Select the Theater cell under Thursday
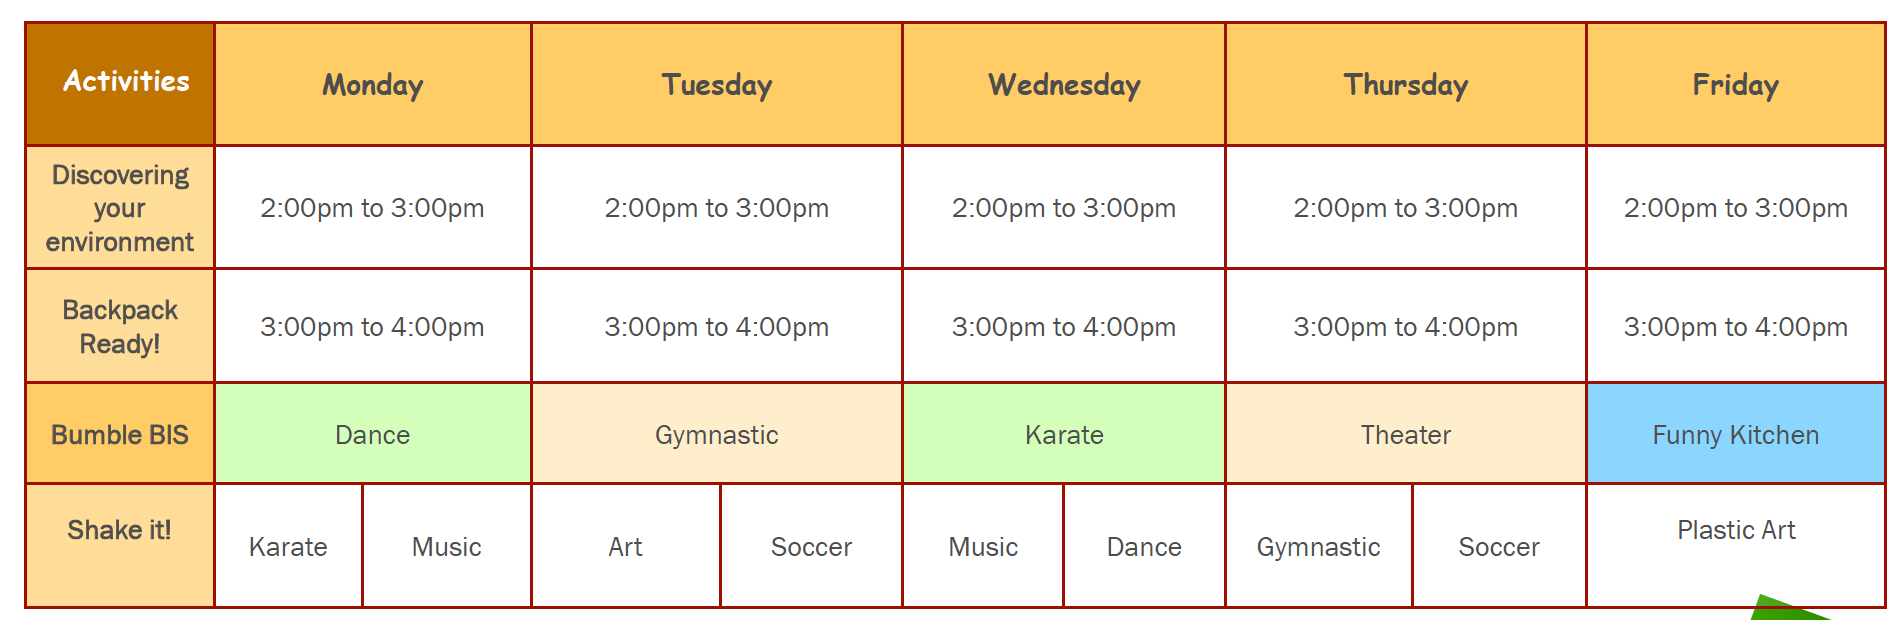The image size is (1904, 620). tap(1406, 434)
